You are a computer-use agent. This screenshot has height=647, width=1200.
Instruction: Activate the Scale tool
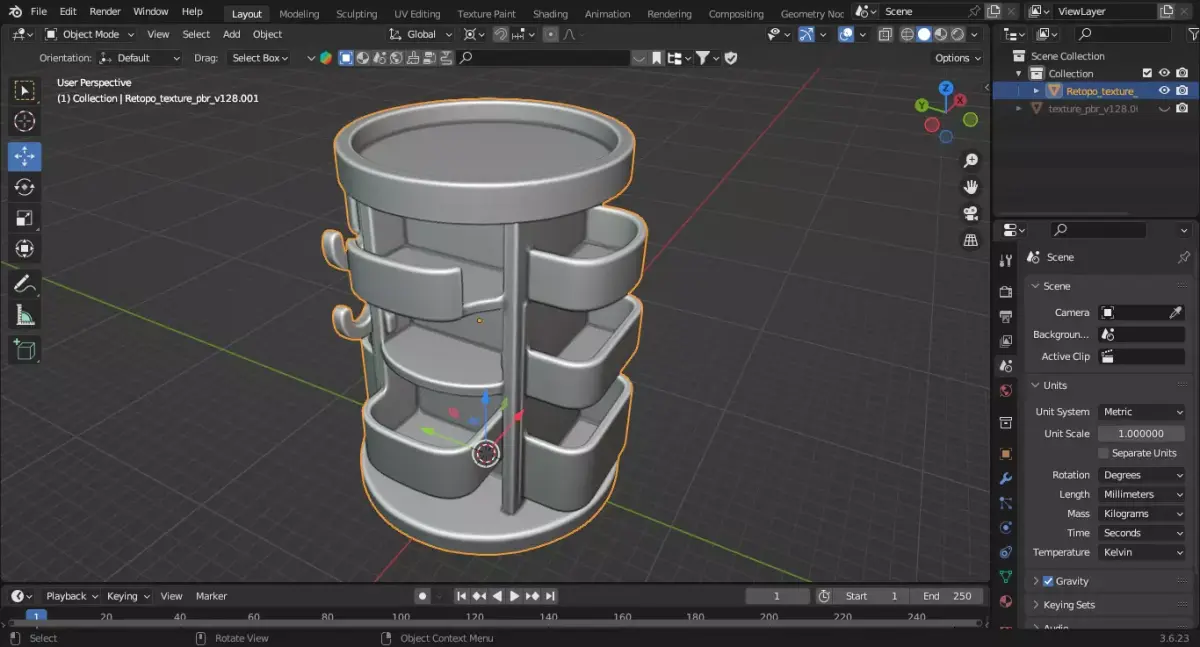tap(25, 218)
